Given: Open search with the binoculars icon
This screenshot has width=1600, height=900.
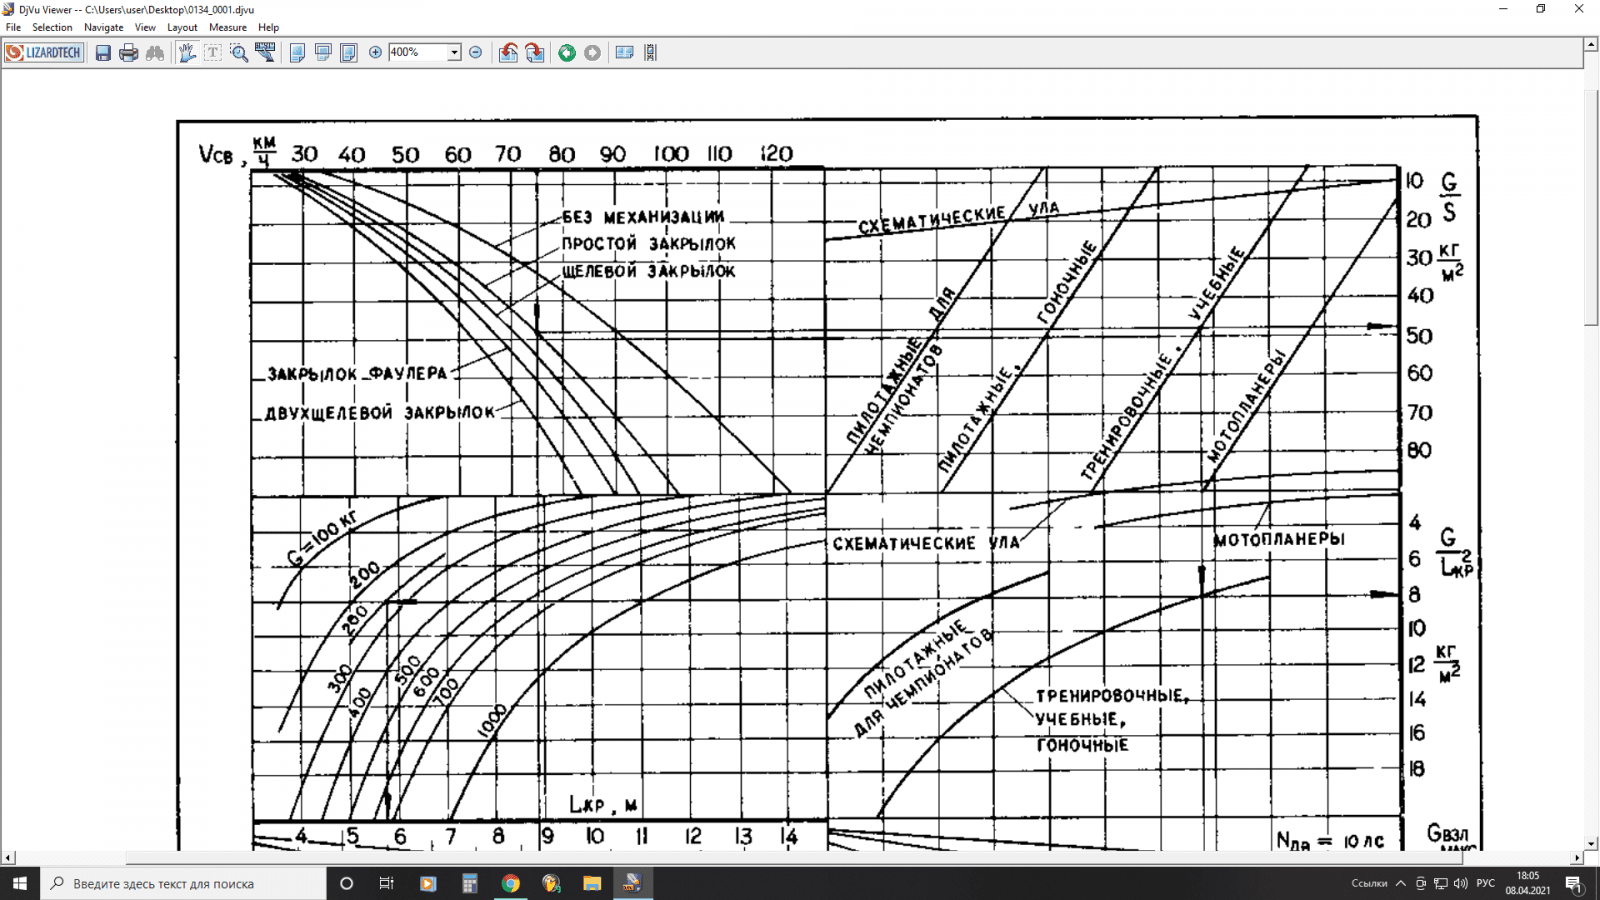Looking at the screenshot, I should click(155, 53).
